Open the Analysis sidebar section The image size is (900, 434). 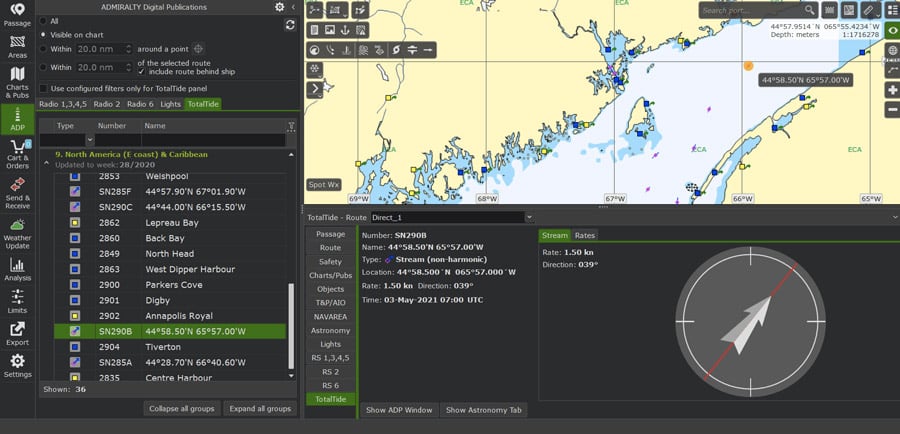pos(17,269)
